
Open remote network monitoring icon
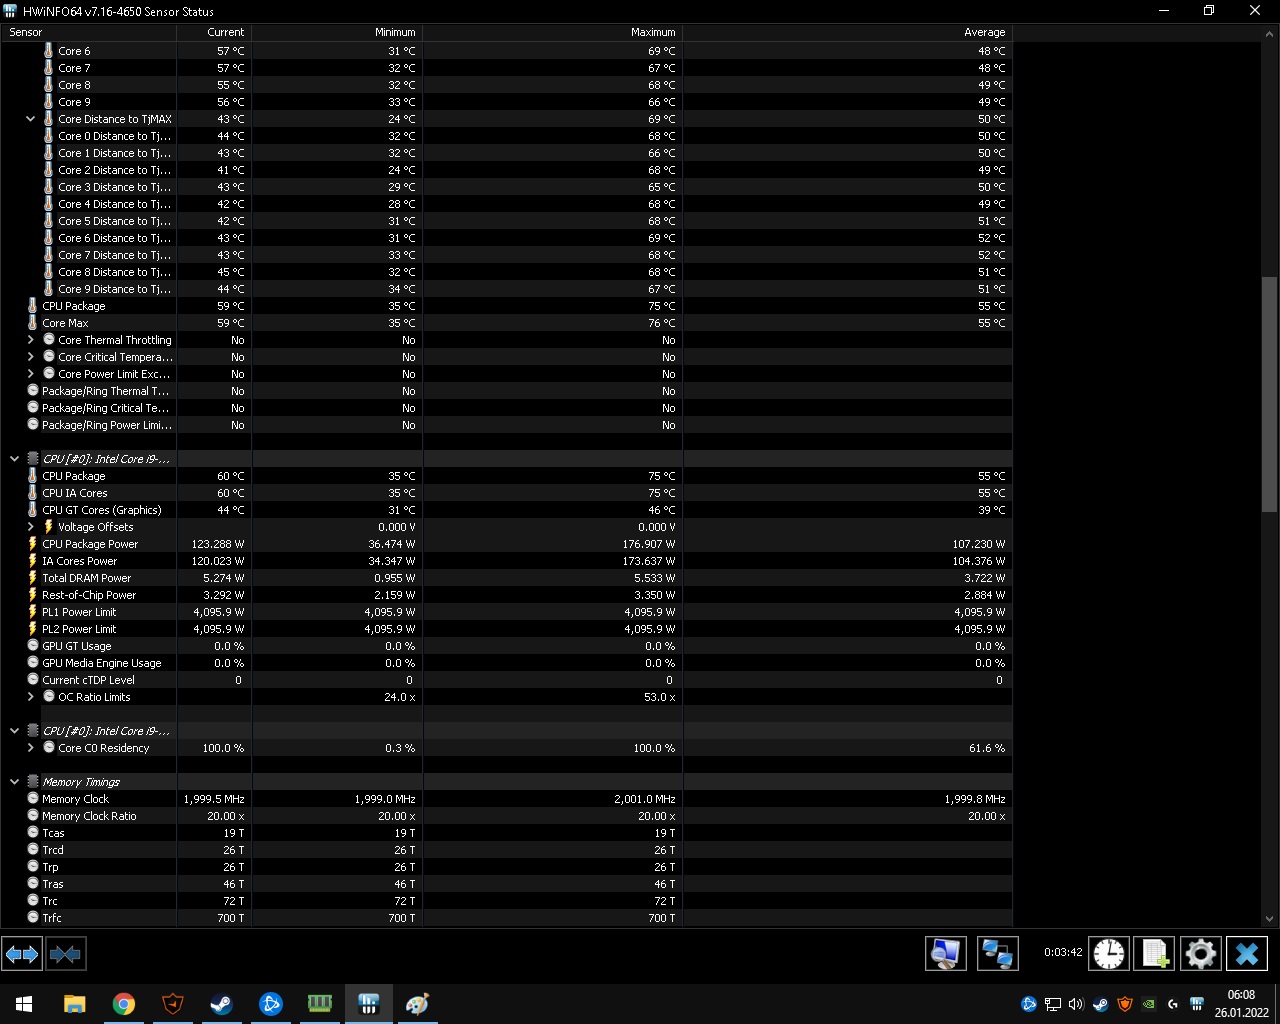pos(997,954)
